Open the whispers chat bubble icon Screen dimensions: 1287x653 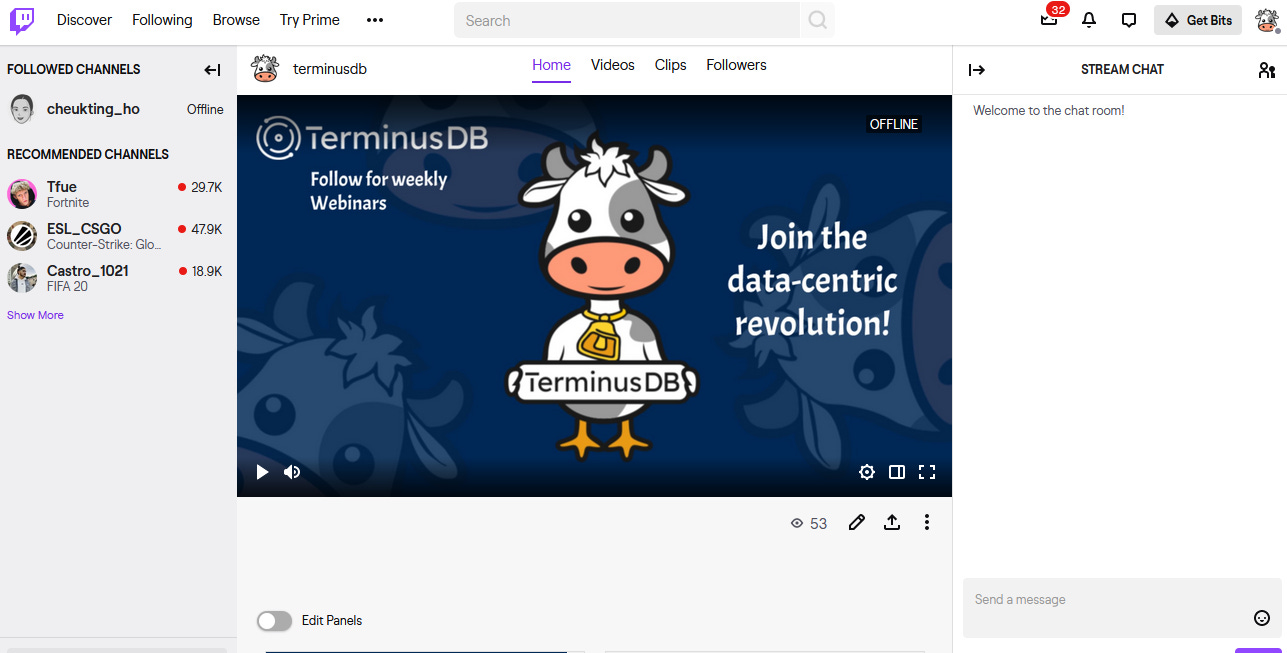[1129, 20]
